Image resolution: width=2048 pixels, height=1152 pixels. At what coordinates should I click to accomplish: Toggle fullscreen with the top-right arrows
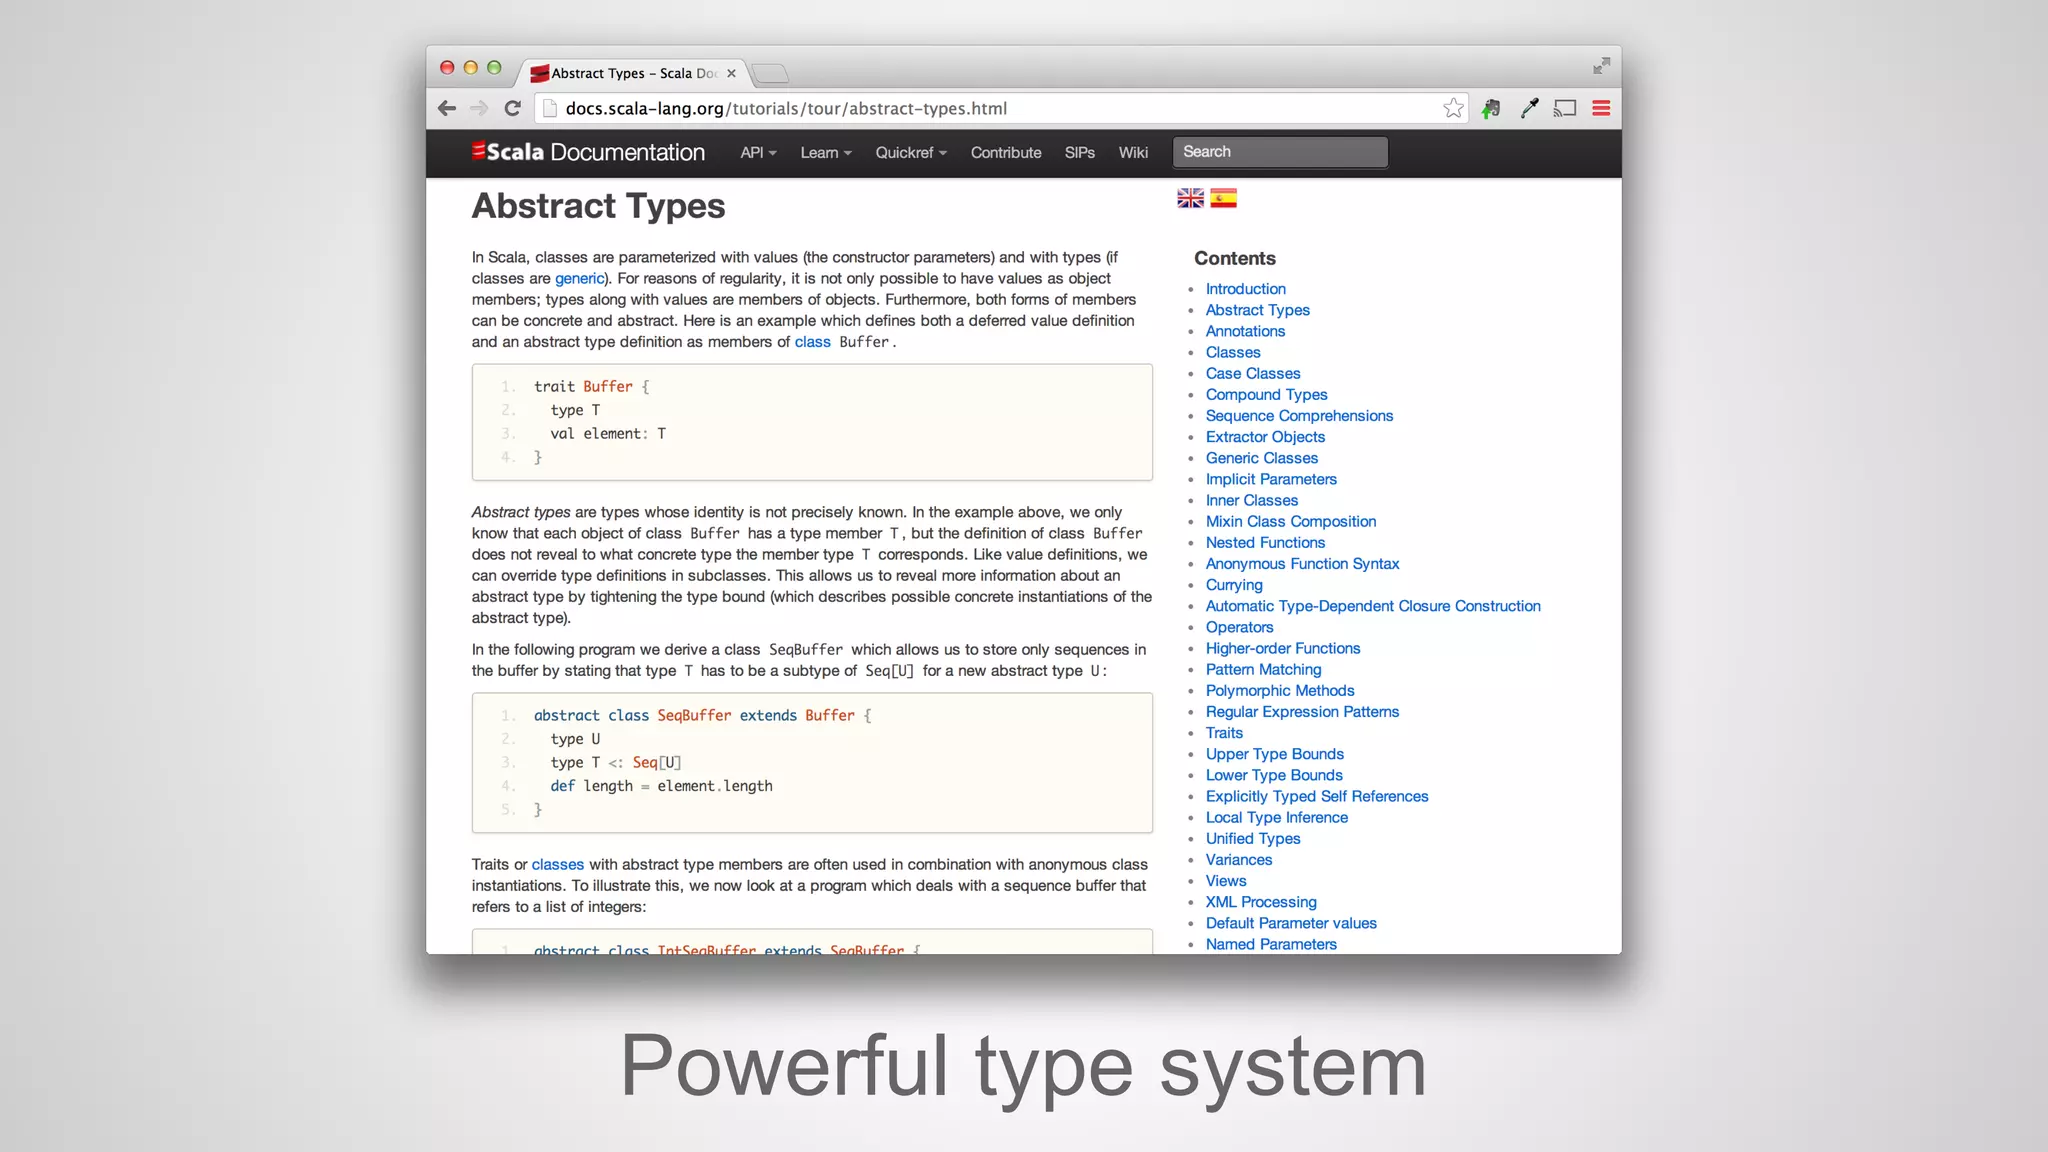coord(1601,66)
